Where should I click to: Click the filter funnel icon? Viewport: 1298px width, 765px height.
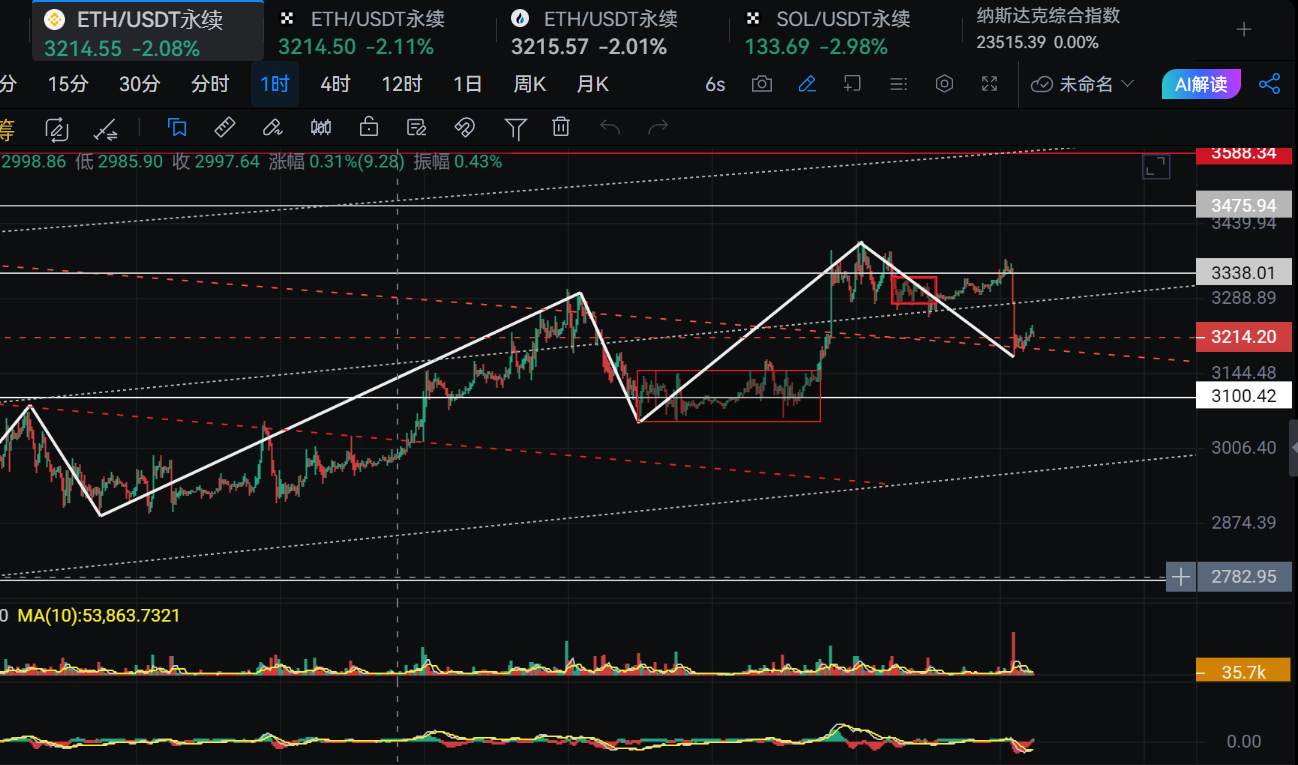pos(515,127)
